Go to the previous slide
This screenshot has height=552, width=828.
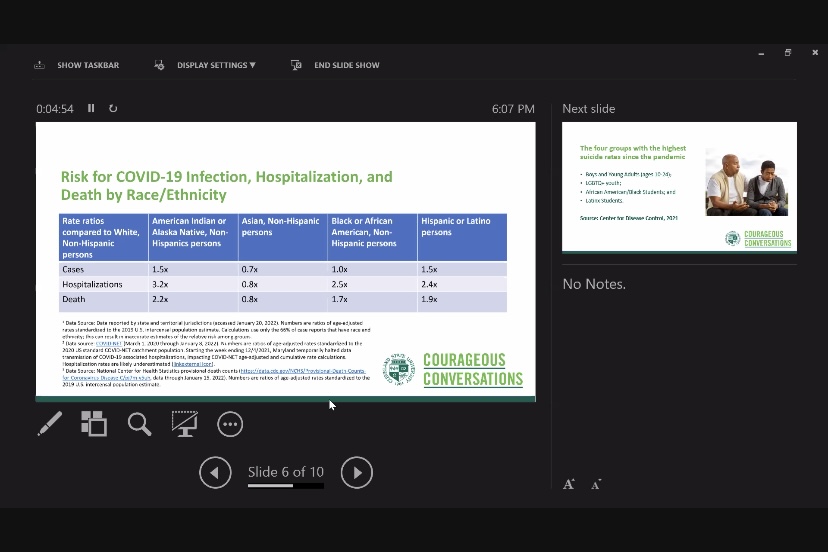click(215, 472)
